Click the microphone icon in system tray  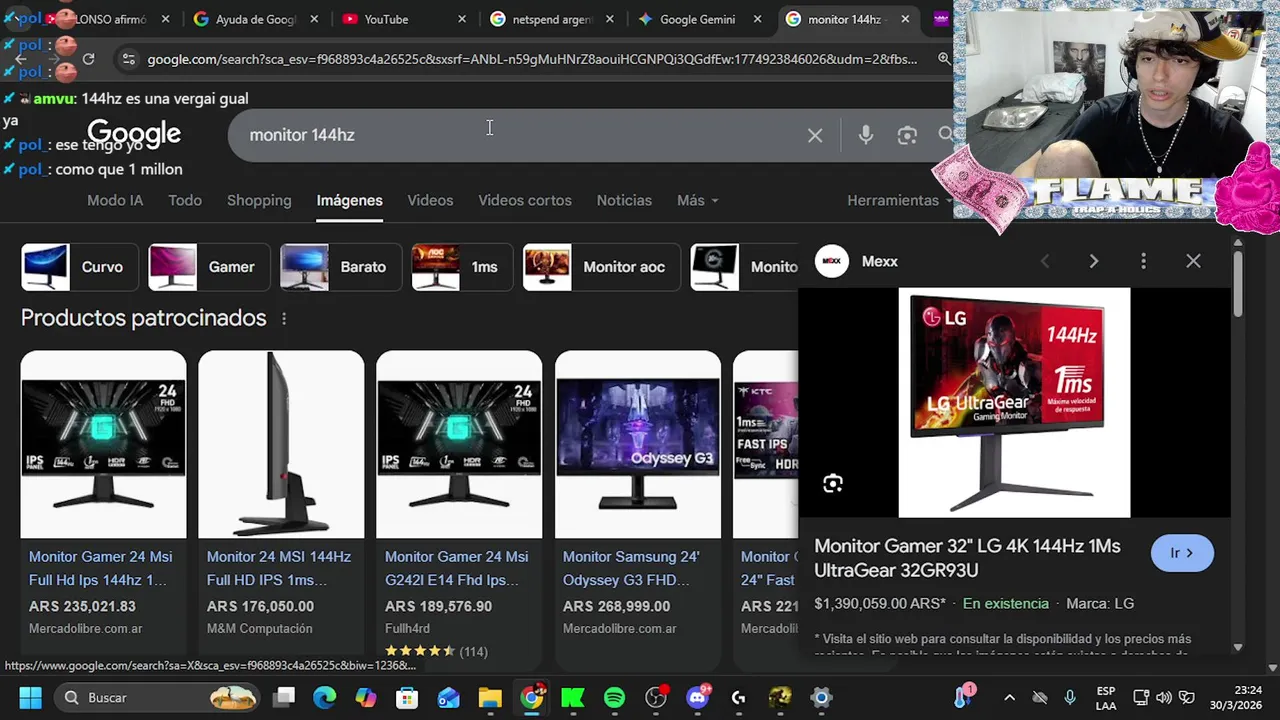pos(1070,697)
